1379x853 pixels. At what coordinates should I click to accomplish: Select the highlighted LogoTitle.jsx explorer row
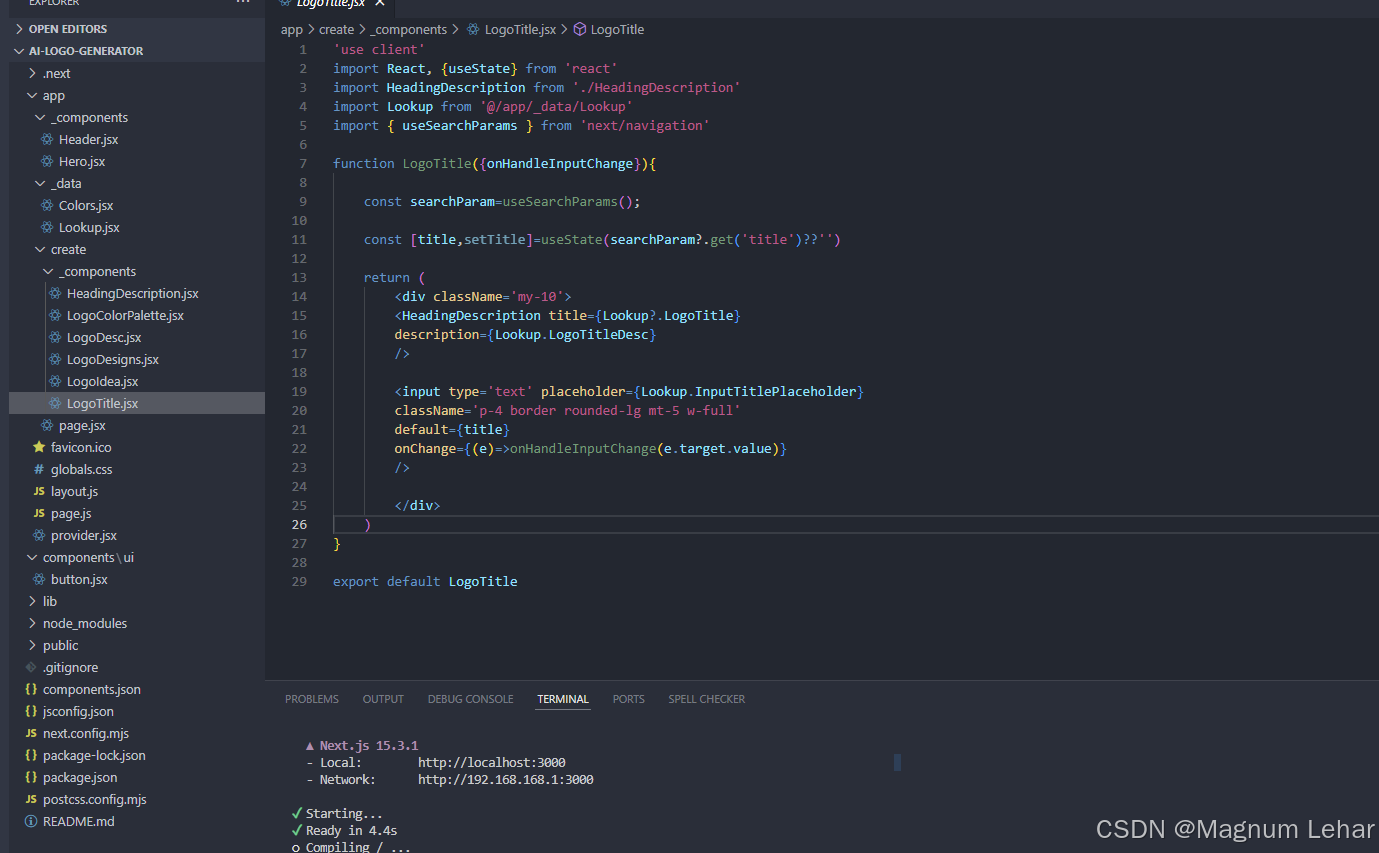tap(137, 403)
